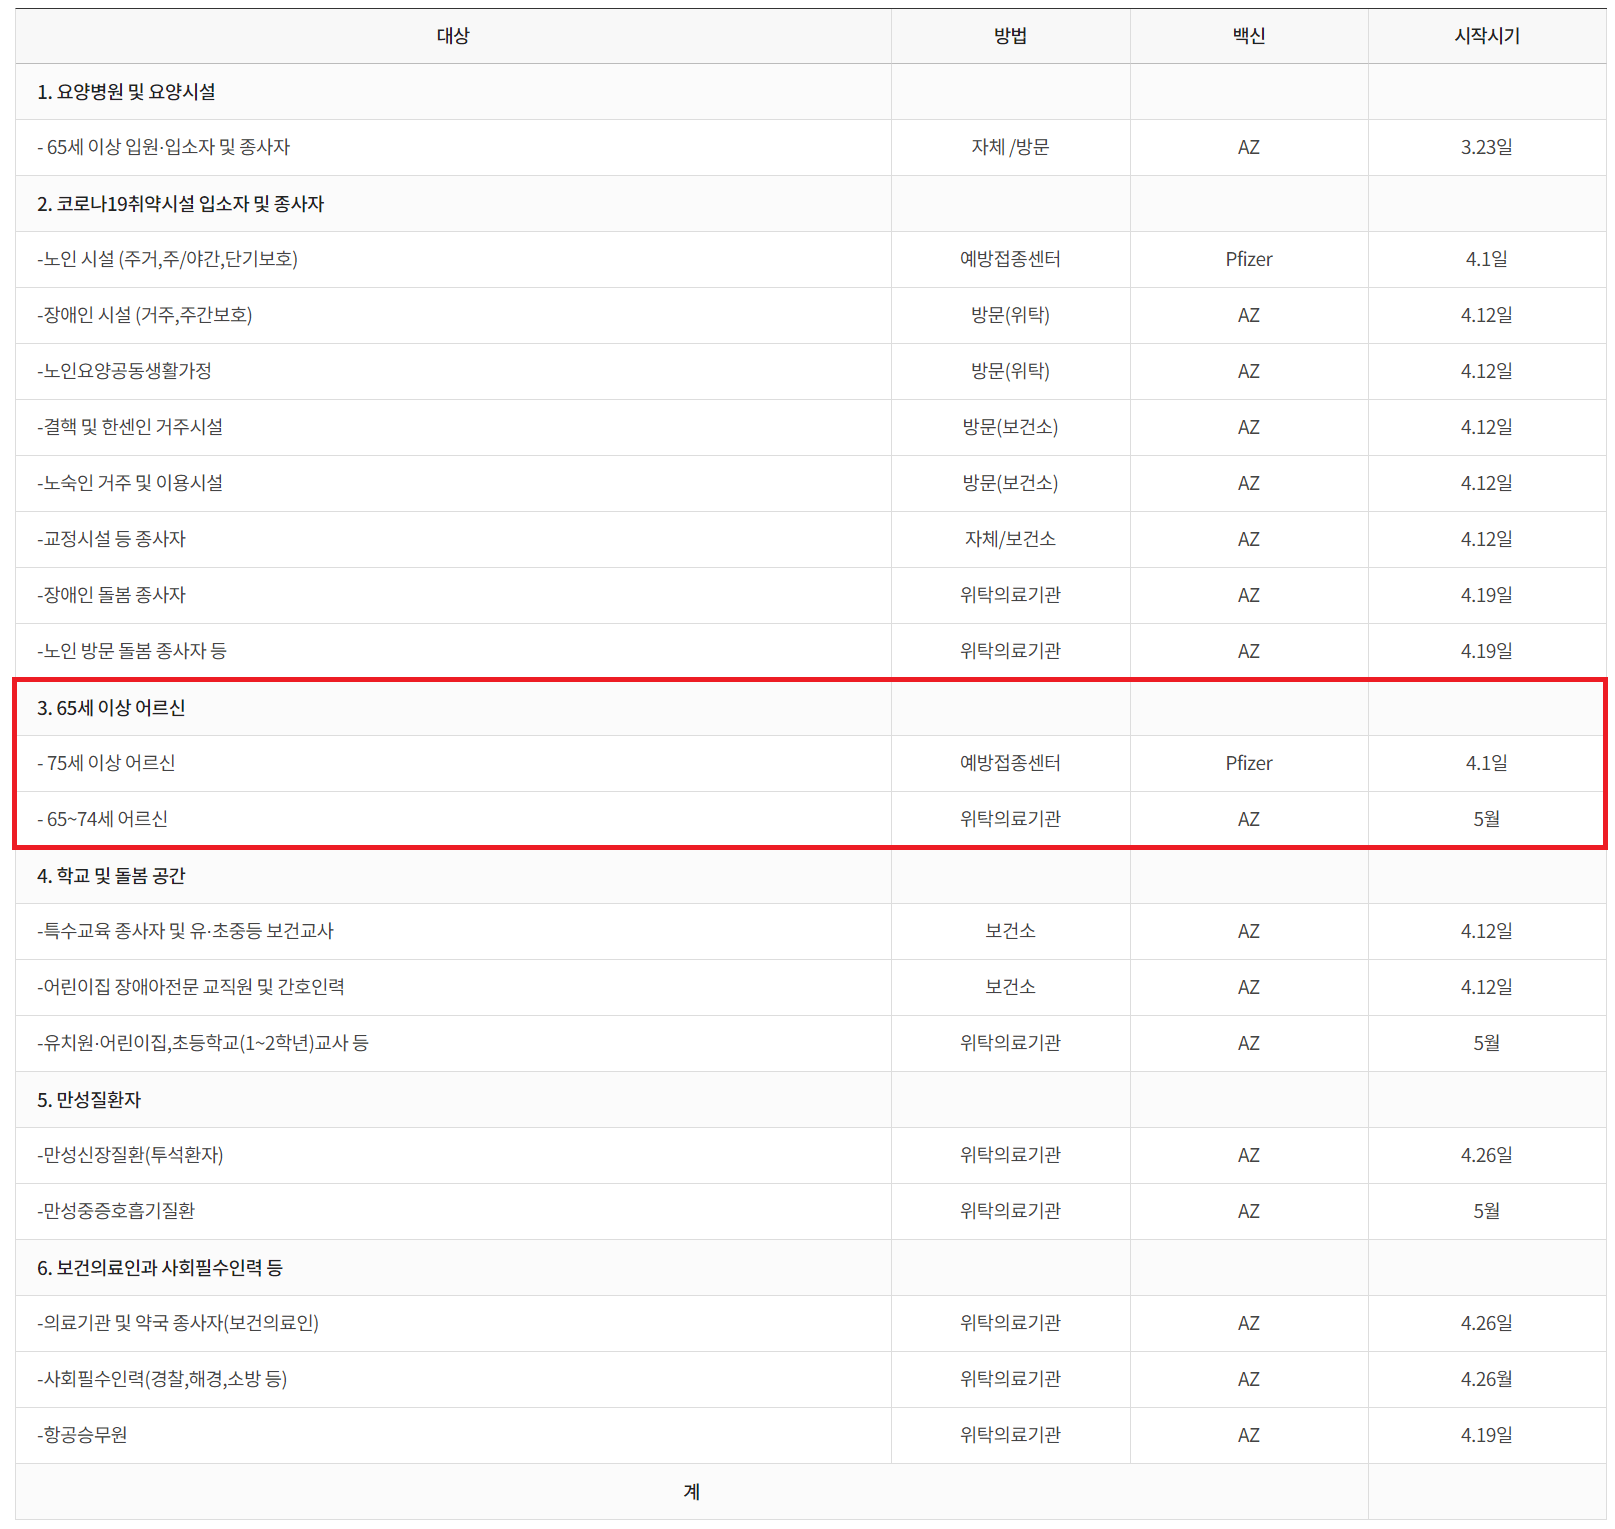Click 보건소 in the 특수교육 종사자 row
Screen dimensions: 1615x1529
pos(1010,931)
